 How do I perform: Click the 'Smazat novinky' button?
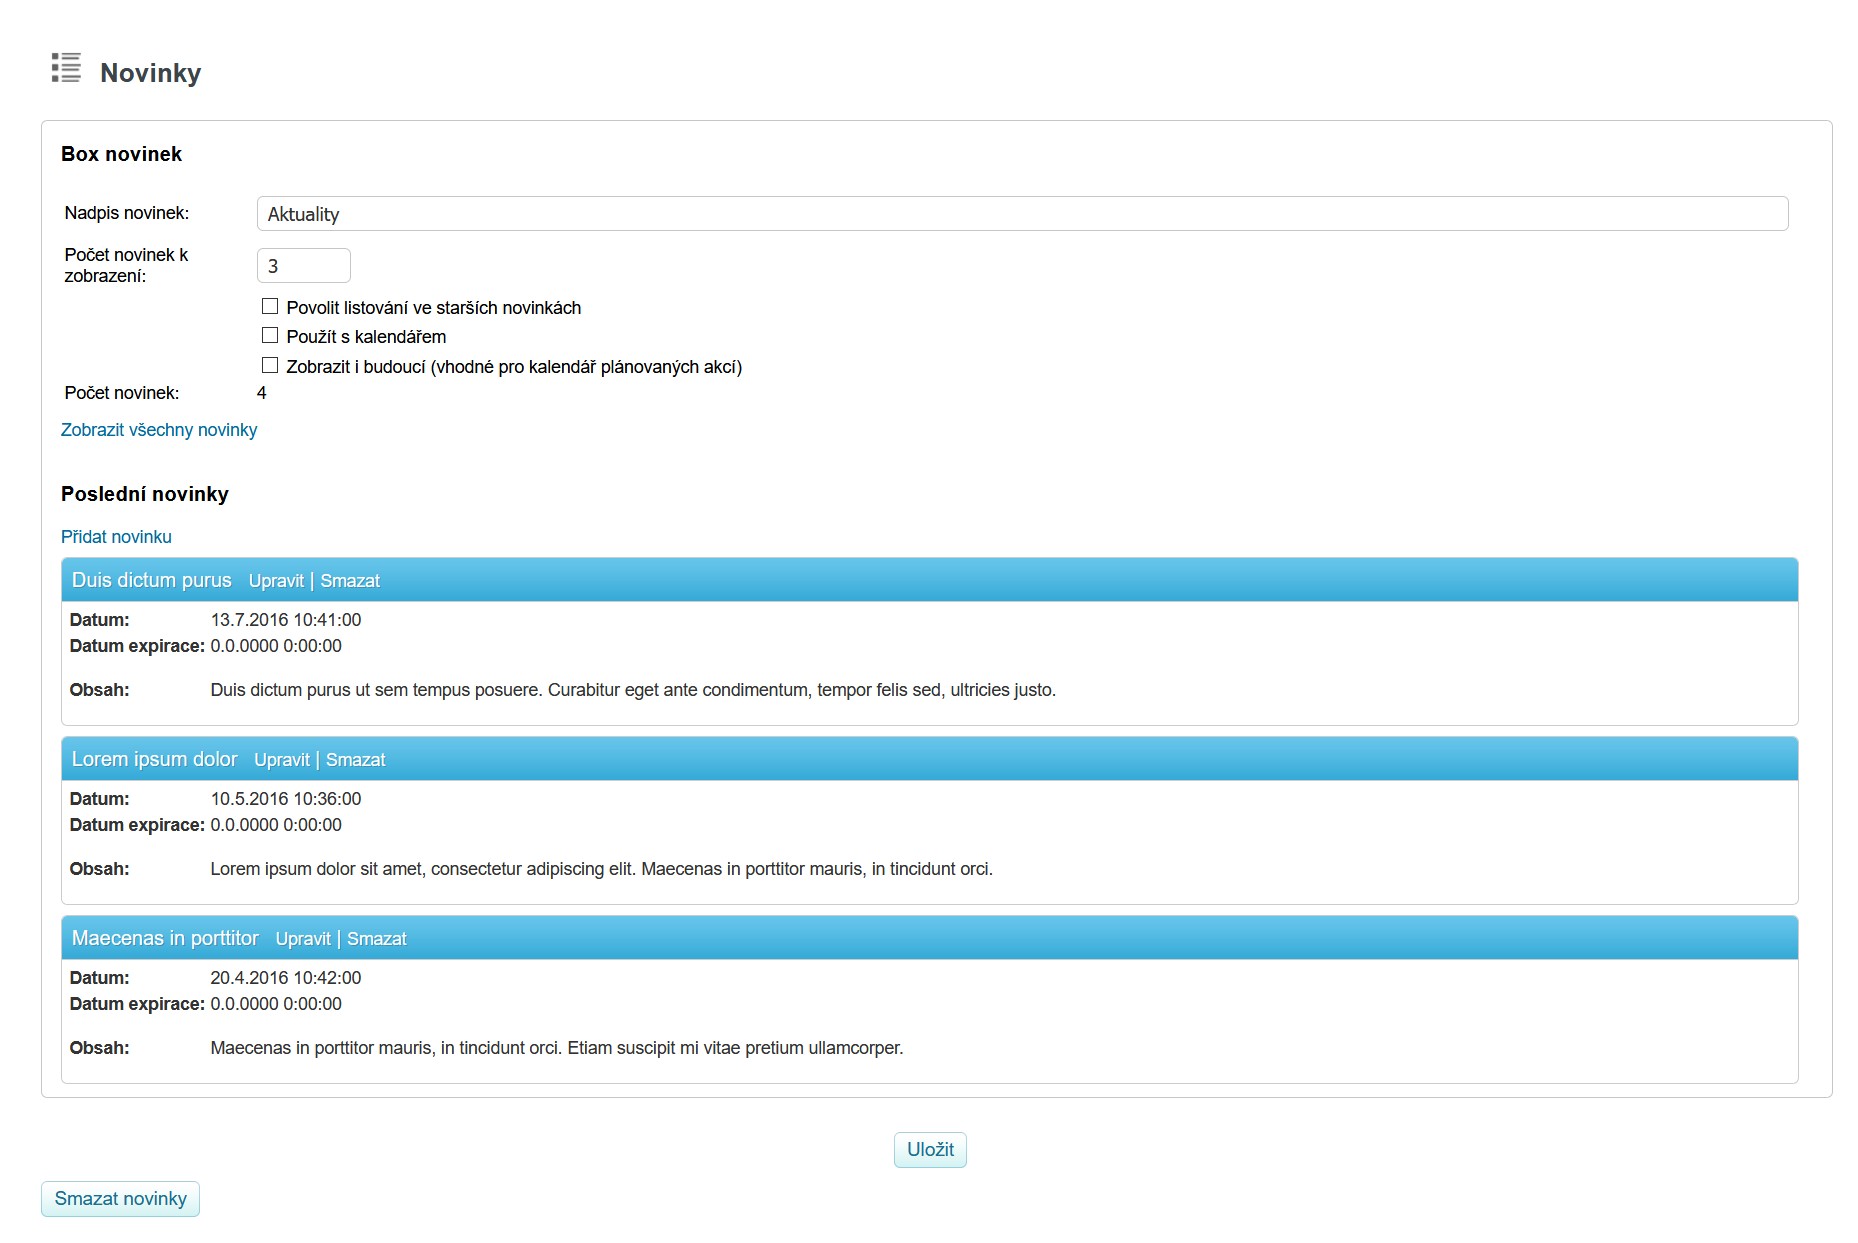point(120,1199)
